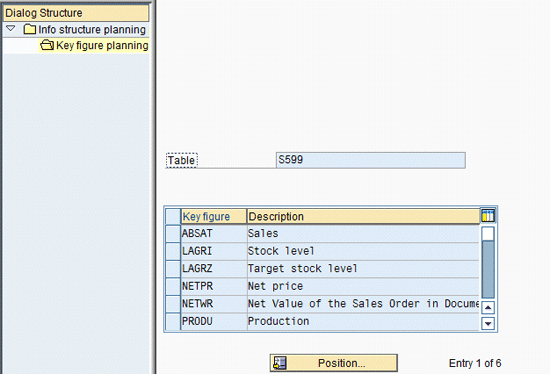Open the table settings column configuration icon
The height and width of the screenshot is (374, 550).
(488, 215)
